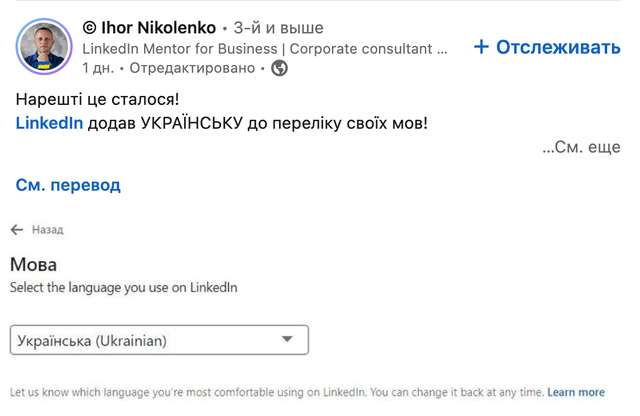The image size is (640, 416).
Task: Click the © symbol before the author name
Action: [89, 27]
